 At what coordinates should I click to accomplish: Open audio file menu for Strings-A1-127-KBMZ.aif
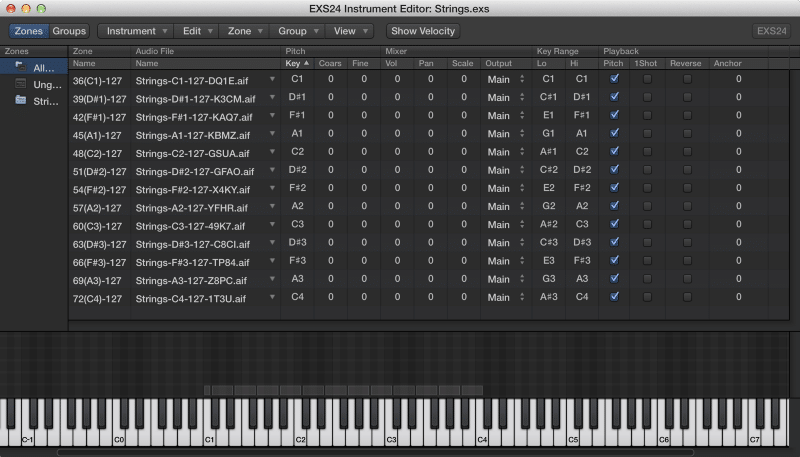272,134
